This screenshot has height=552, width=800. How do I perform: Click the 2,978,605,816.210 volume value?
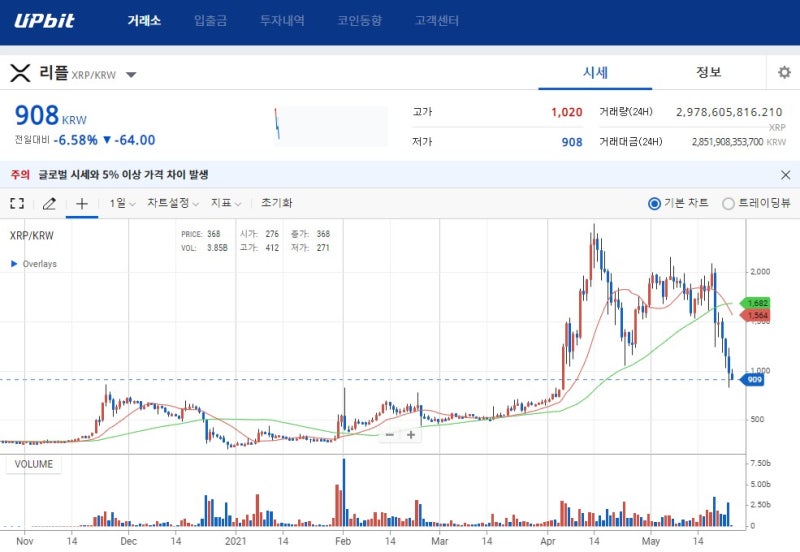[729, 112]
